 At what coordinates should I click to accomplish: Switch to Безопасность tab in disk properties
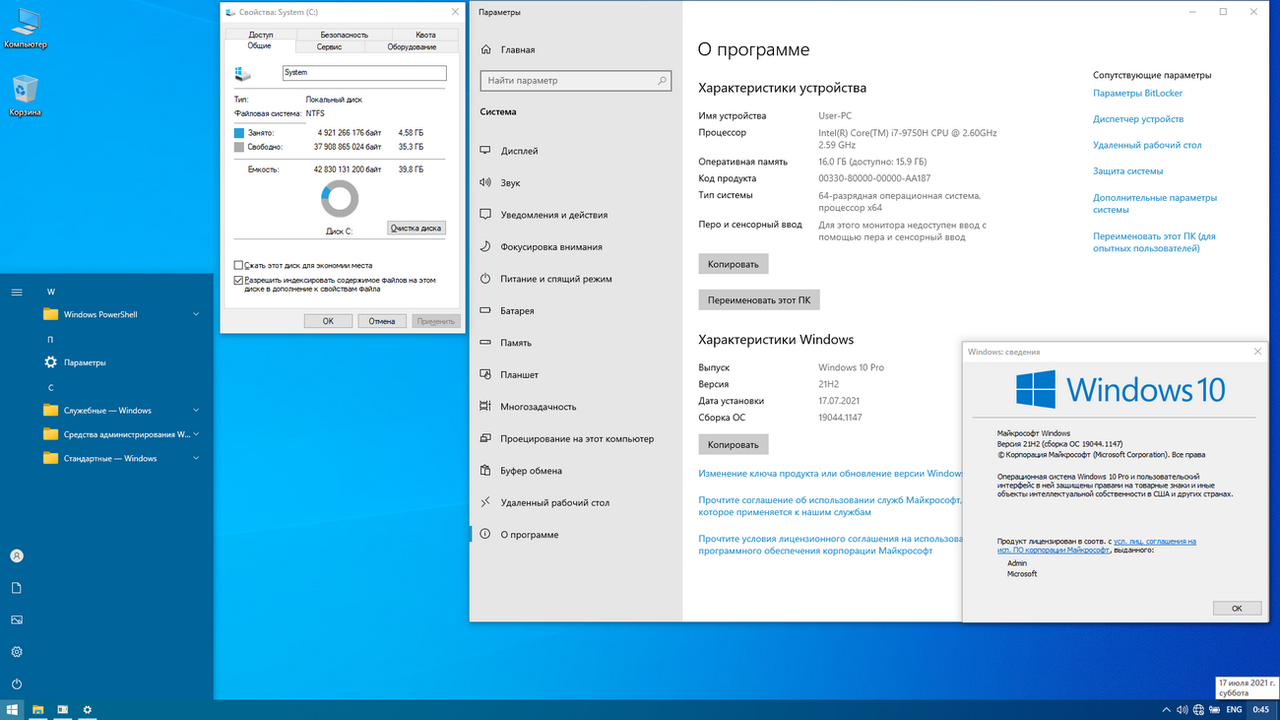click(343, 35)
